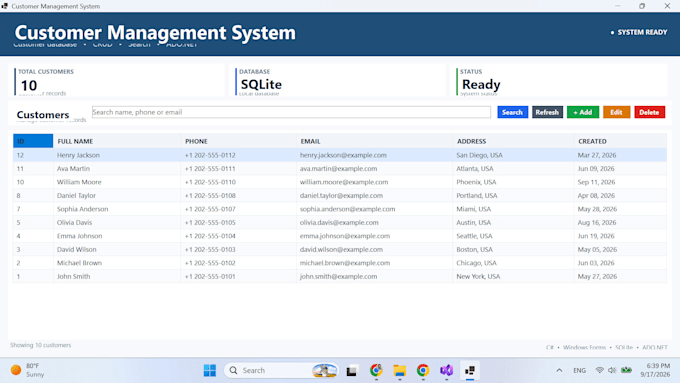Image resolution: width=680 pixels, height=383 pixels.
Task: Click address Seattle, USA
Action: (474, 236)
